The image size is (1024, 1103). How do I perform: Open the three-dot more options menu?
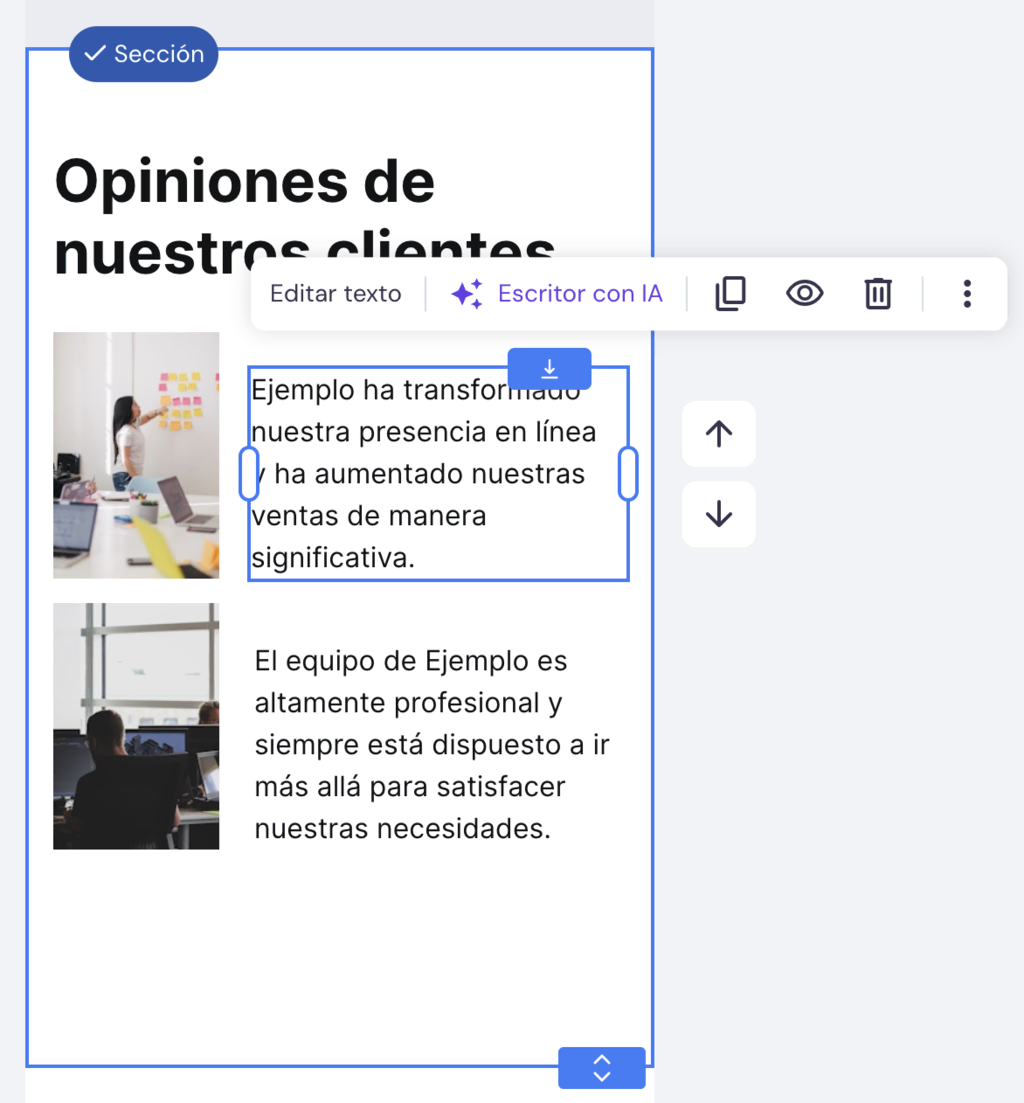(x=966, y=294)
